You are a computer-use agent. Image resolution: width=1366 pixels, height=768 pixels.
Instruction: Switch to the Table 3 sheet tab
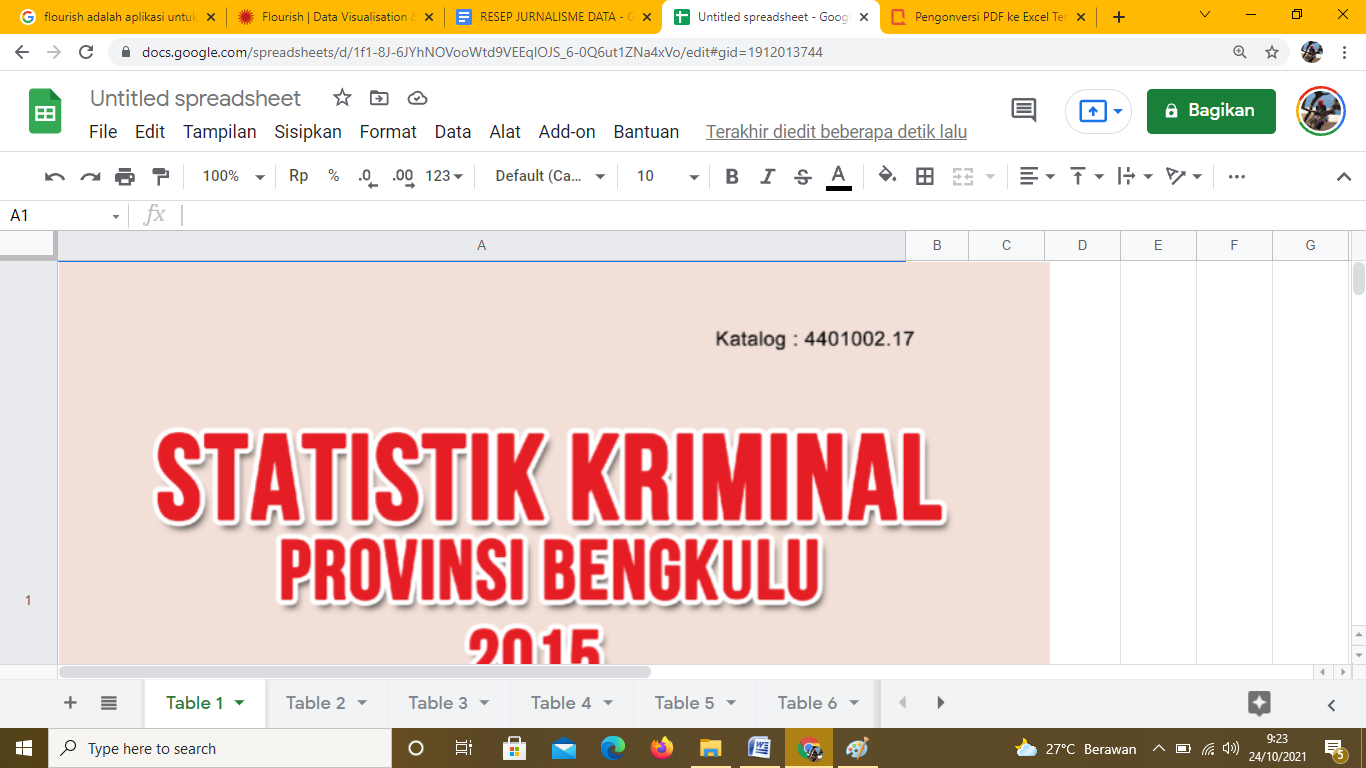(x=438, y=703)
